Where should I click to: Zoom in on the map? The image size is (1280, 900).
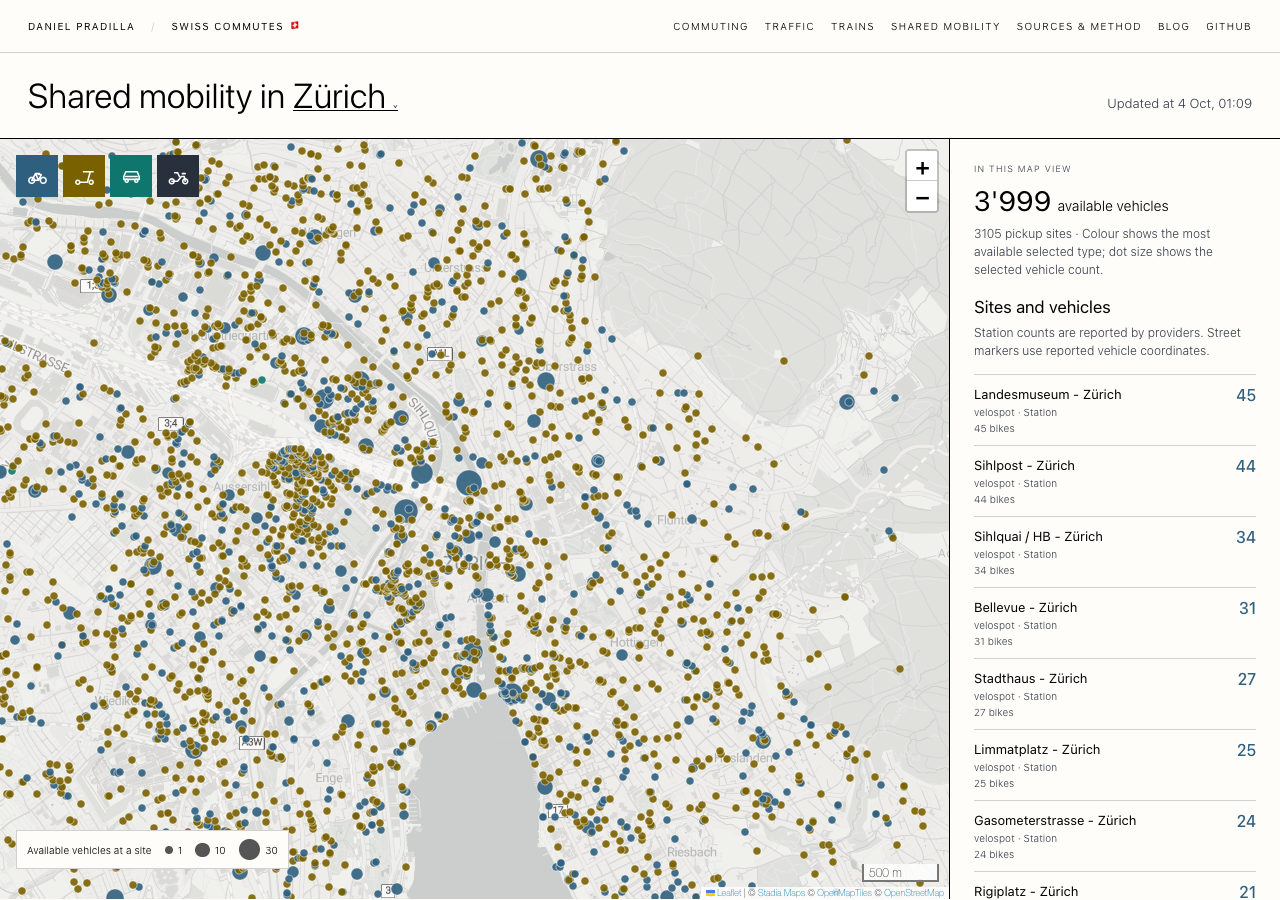(x=922, y=167)
